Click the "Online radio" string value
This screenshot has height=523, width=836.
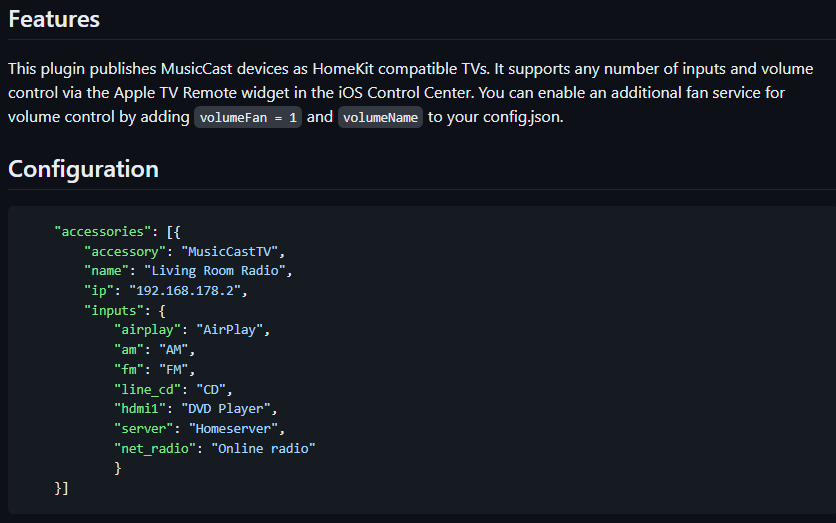point(262,448)
